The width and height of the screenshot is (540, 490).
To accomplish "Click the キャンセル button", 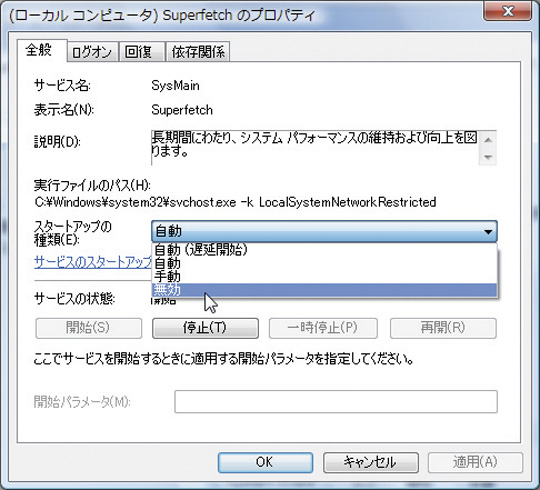I will click(371, 462).
